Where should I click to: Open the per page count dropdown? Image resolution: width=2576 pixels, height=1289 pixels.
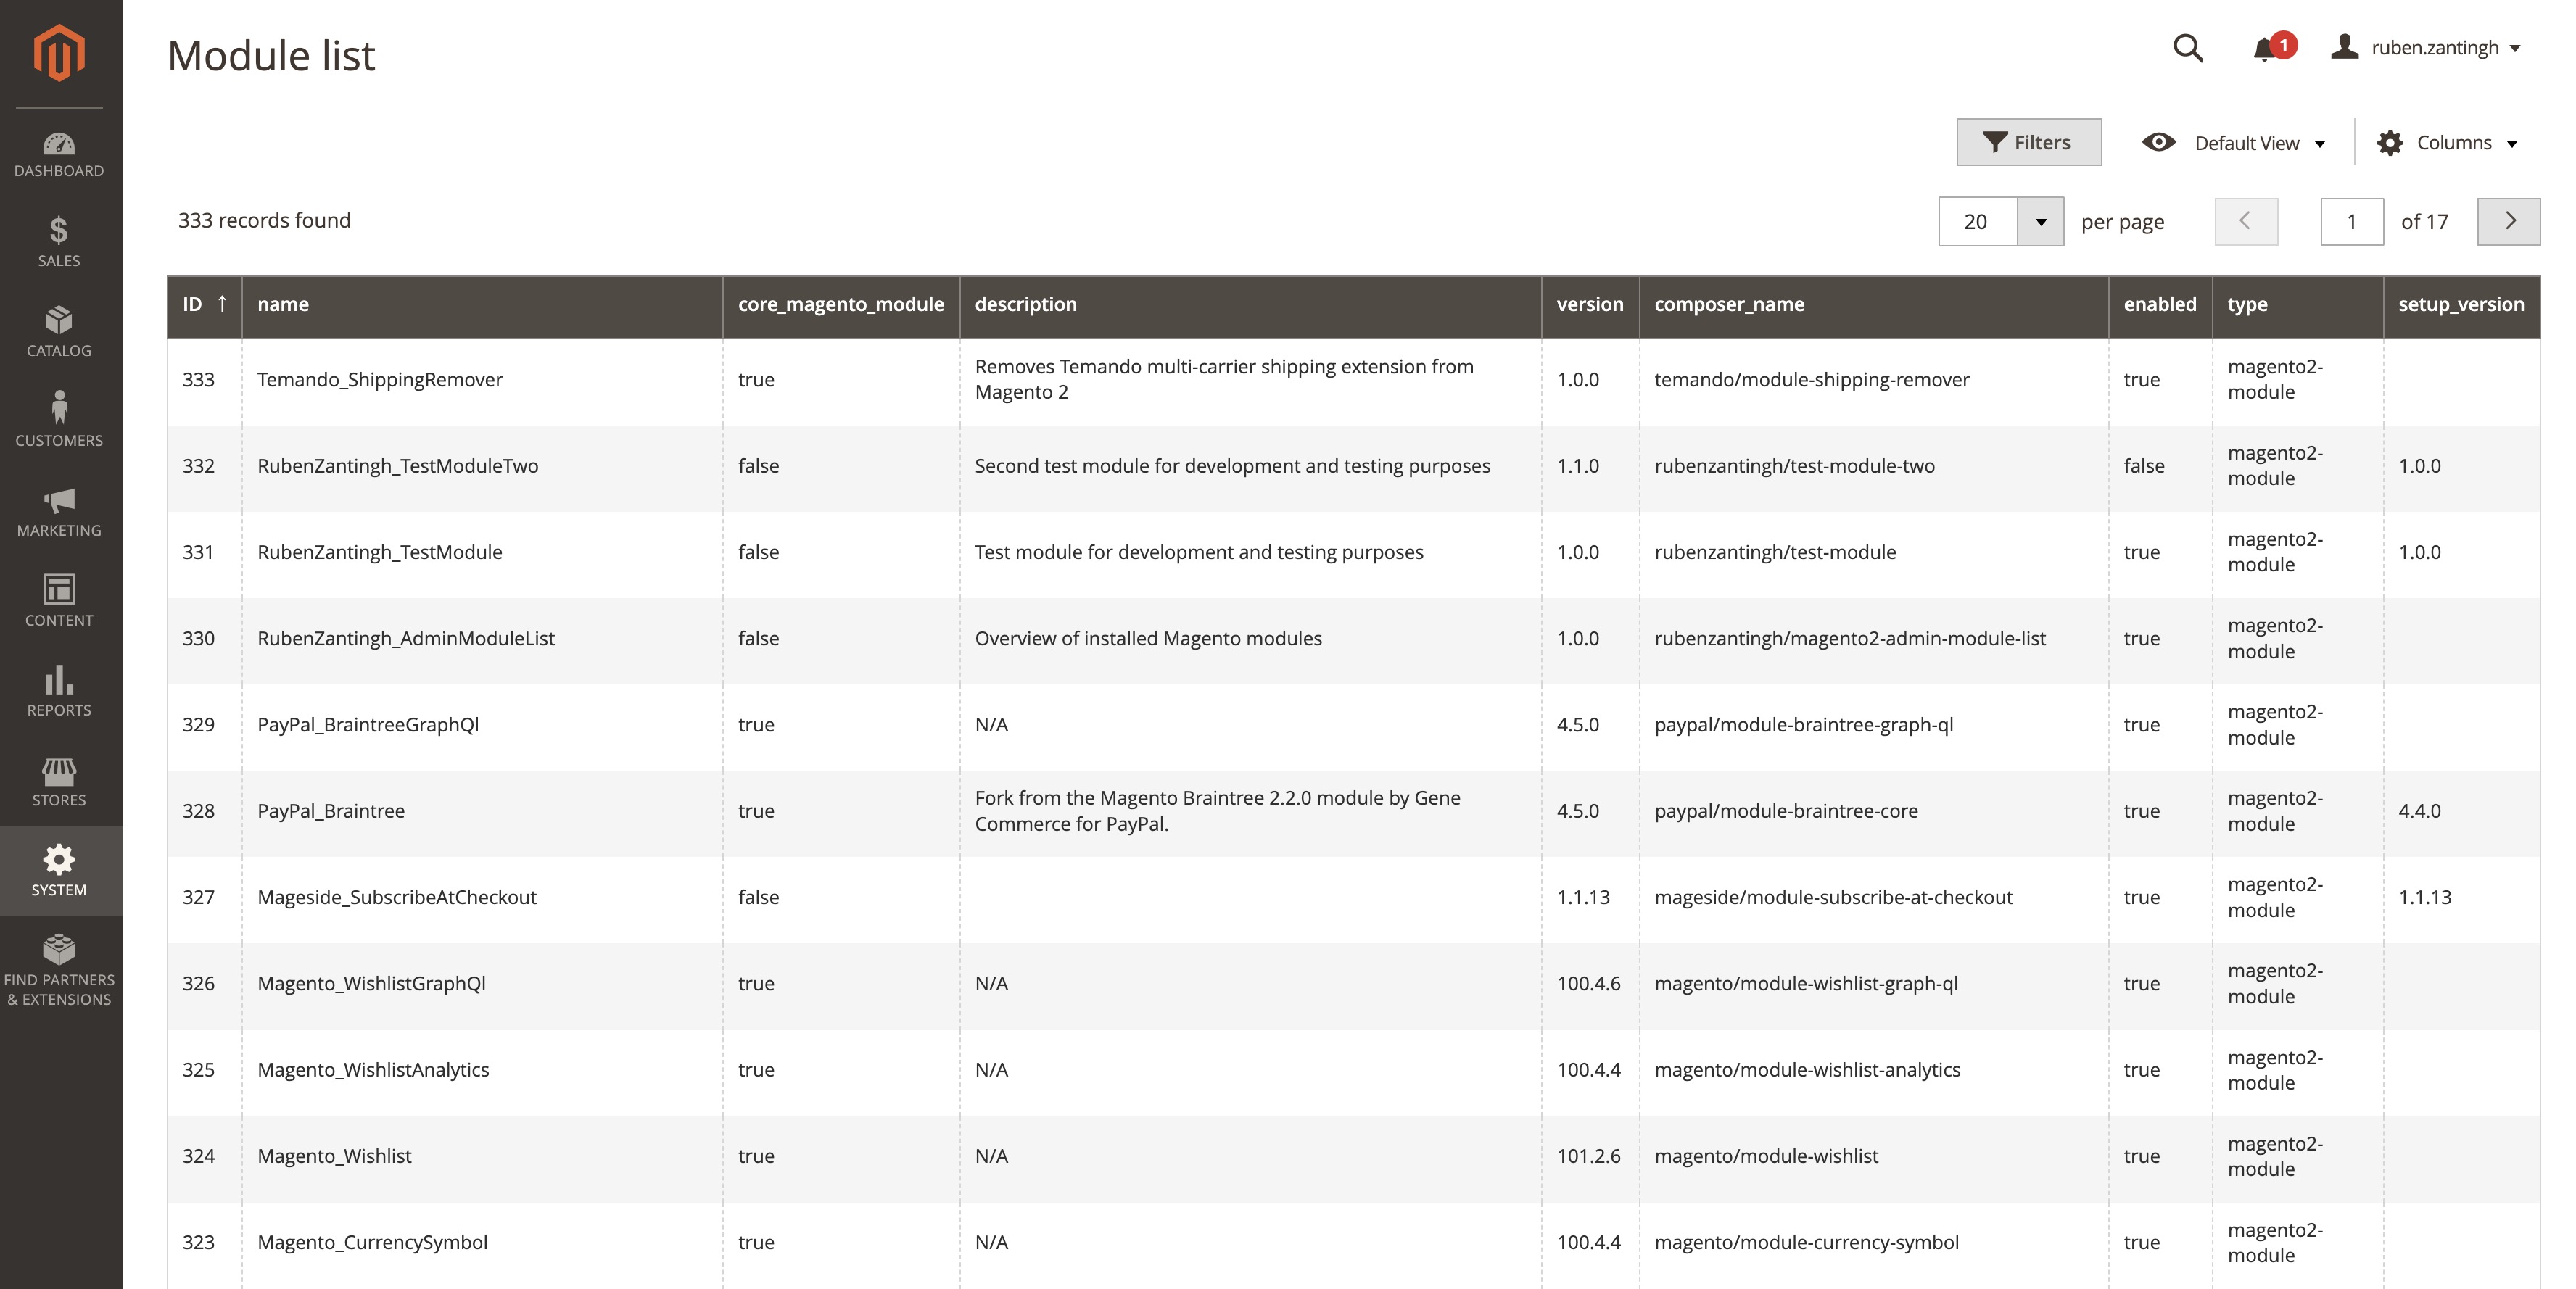tap(2043, 221)
